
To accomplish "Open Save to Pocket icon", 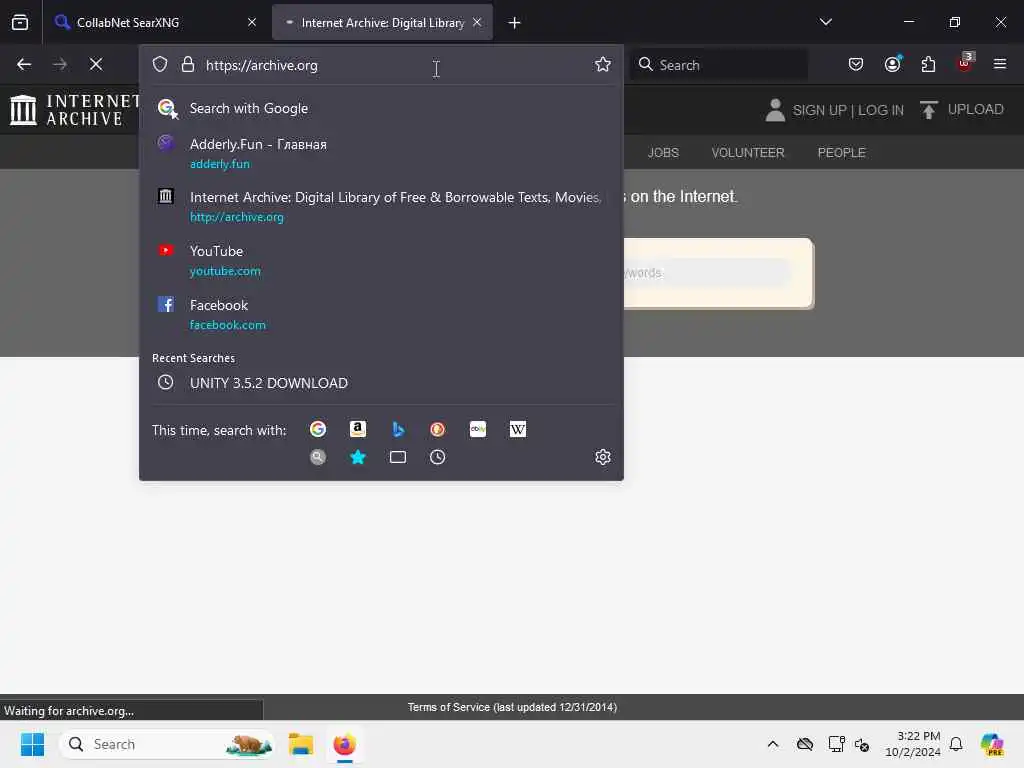I will point(856,64).
